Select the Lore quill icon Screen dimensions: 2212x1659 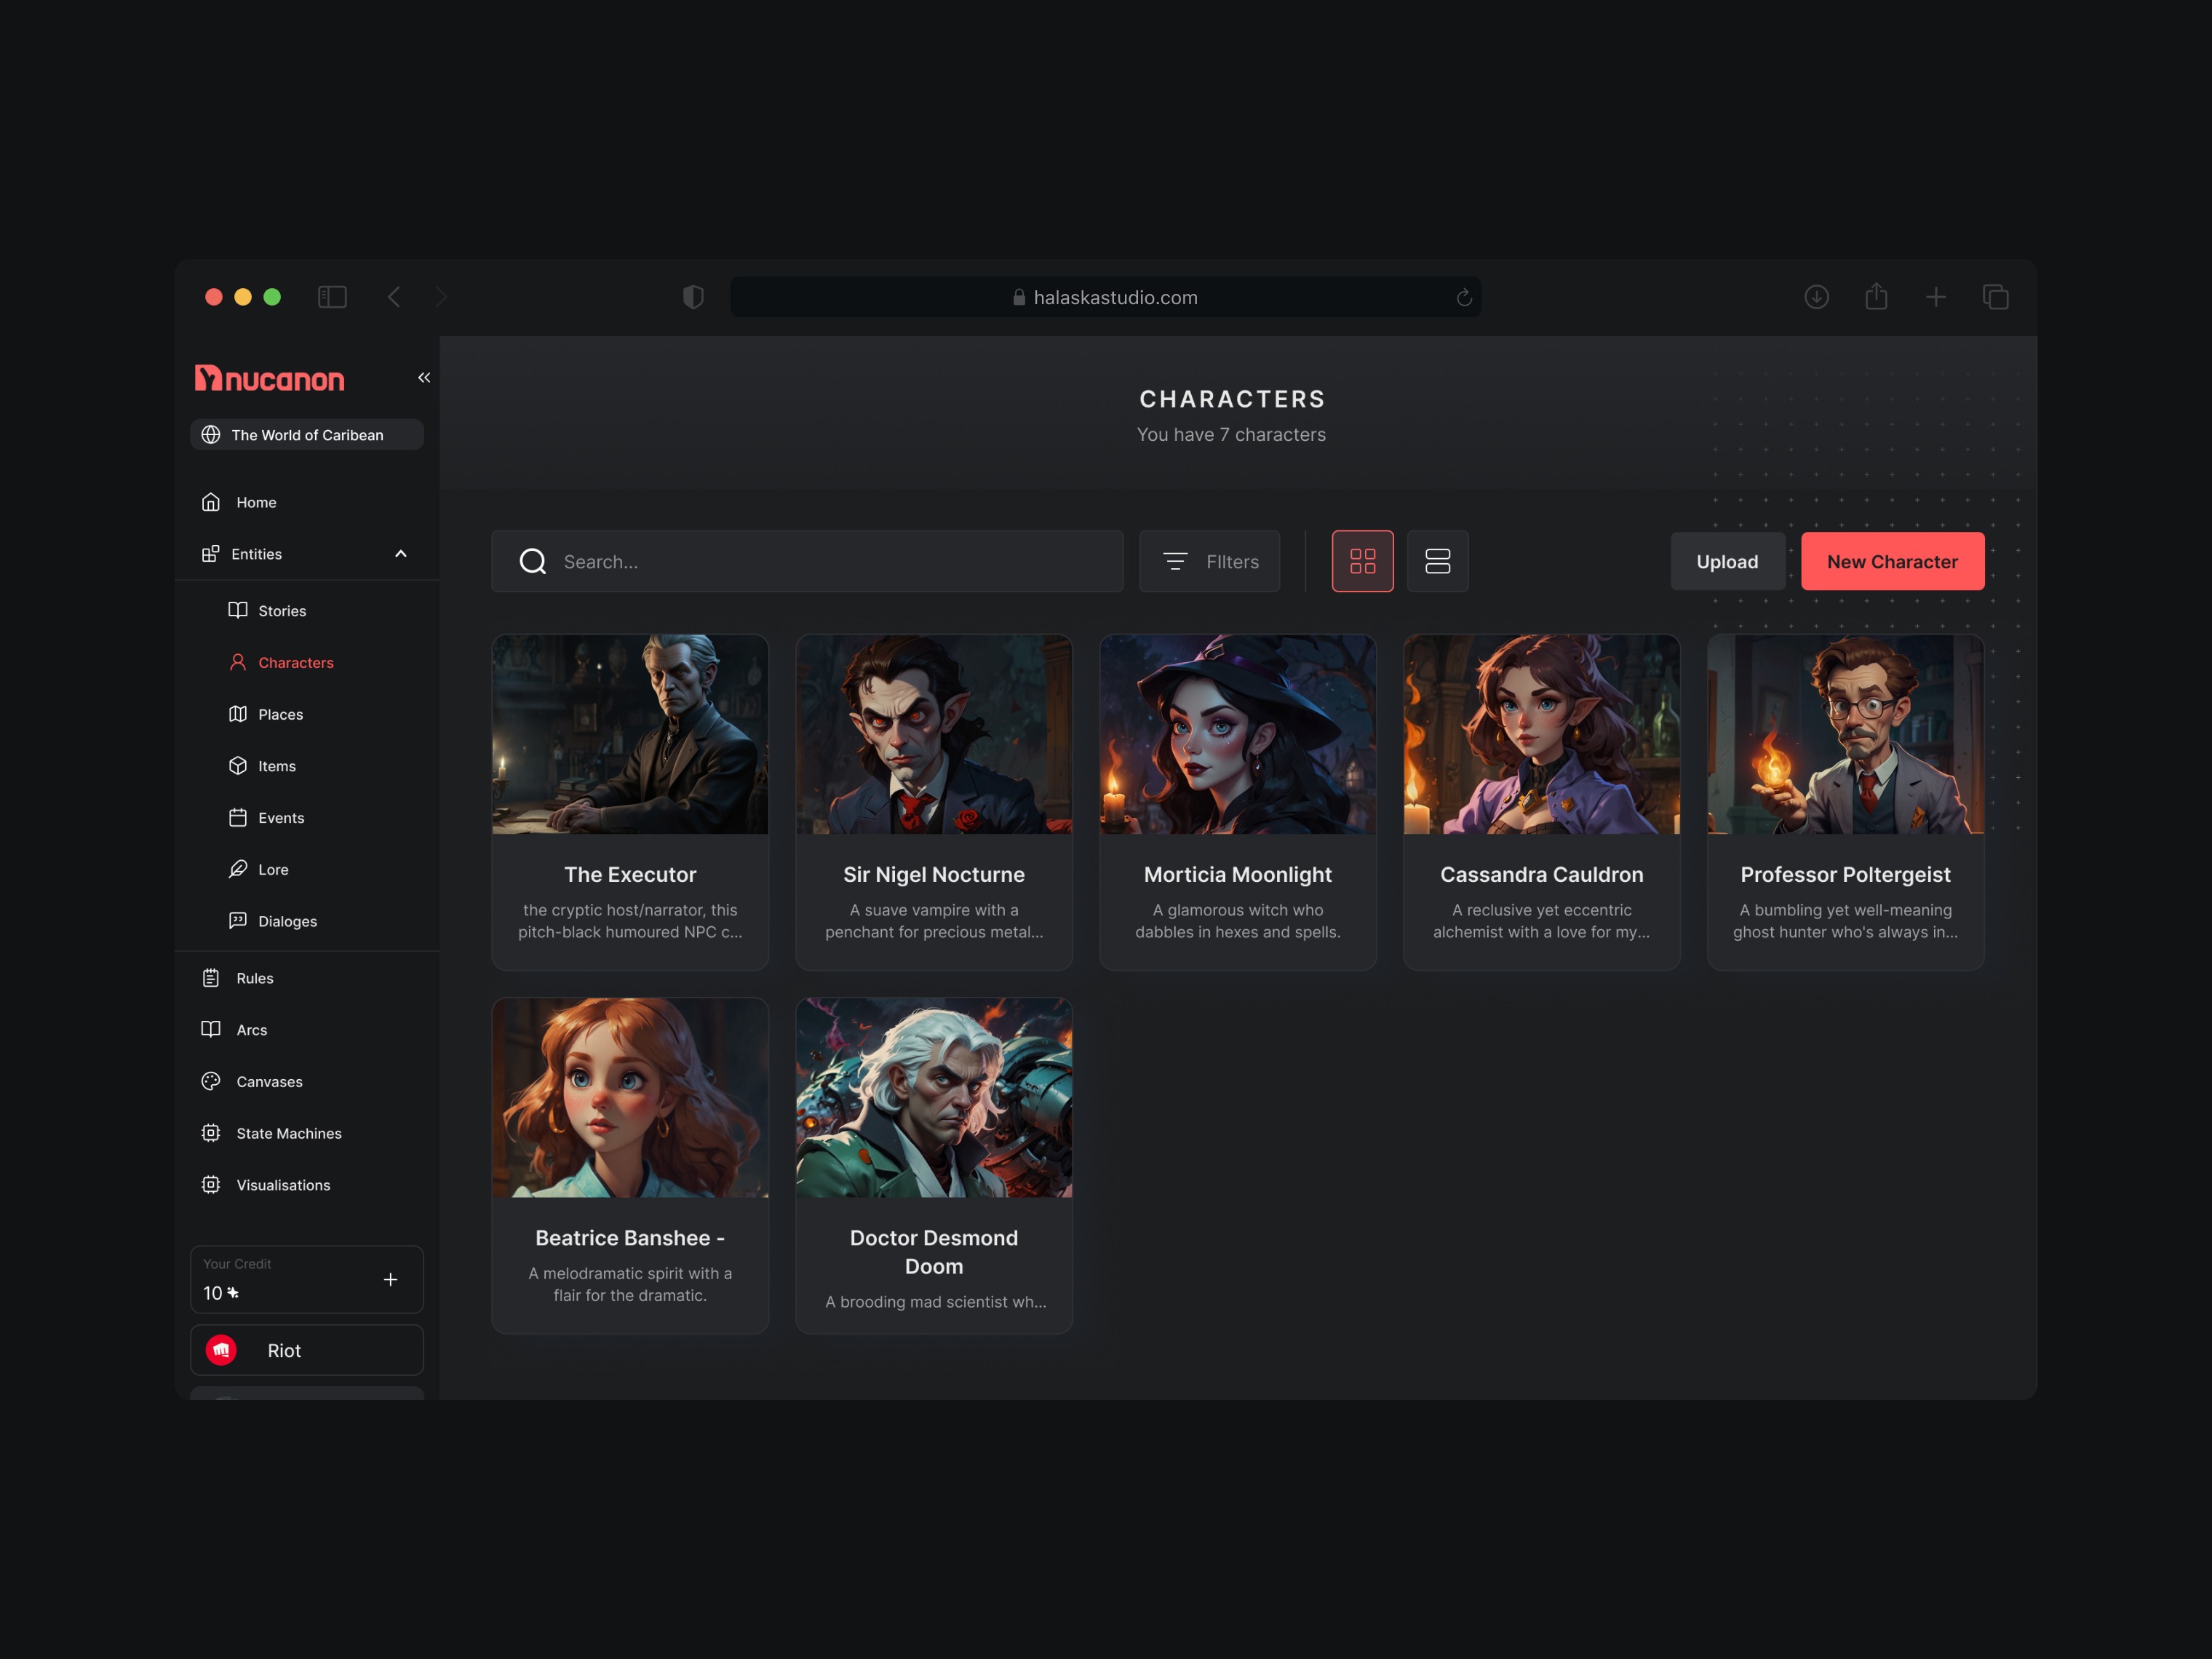pos(237,869)
